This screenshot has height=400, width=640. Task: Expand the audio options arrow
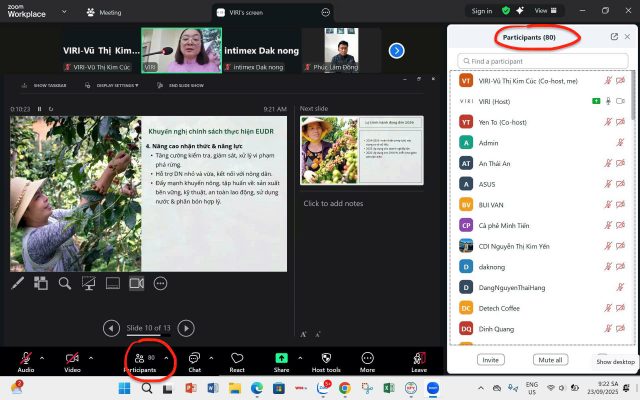pyautogui.click(x=44, y=357)
